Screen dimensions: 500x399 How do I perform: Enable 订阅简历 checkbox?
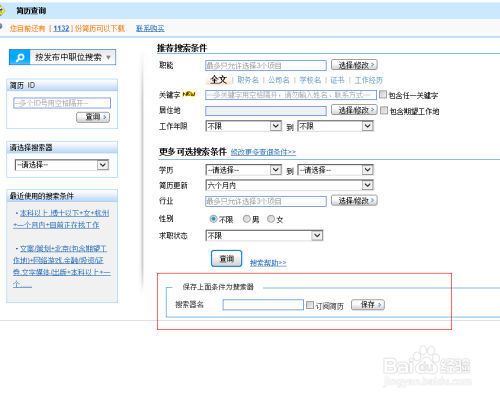(x=310, y=305)
